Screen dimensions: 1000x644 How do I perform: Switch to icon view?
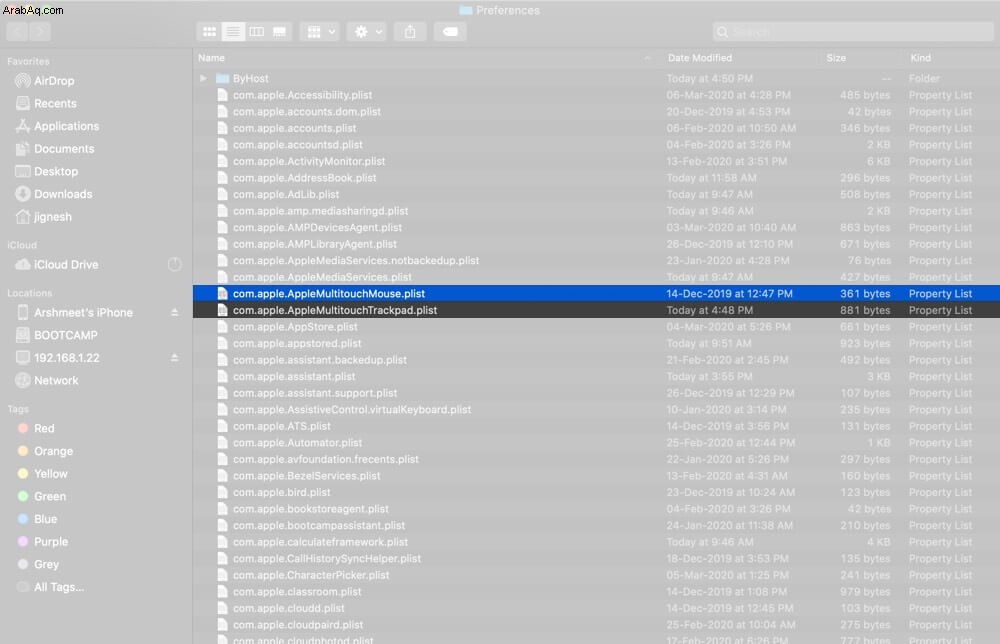[209, 32]
